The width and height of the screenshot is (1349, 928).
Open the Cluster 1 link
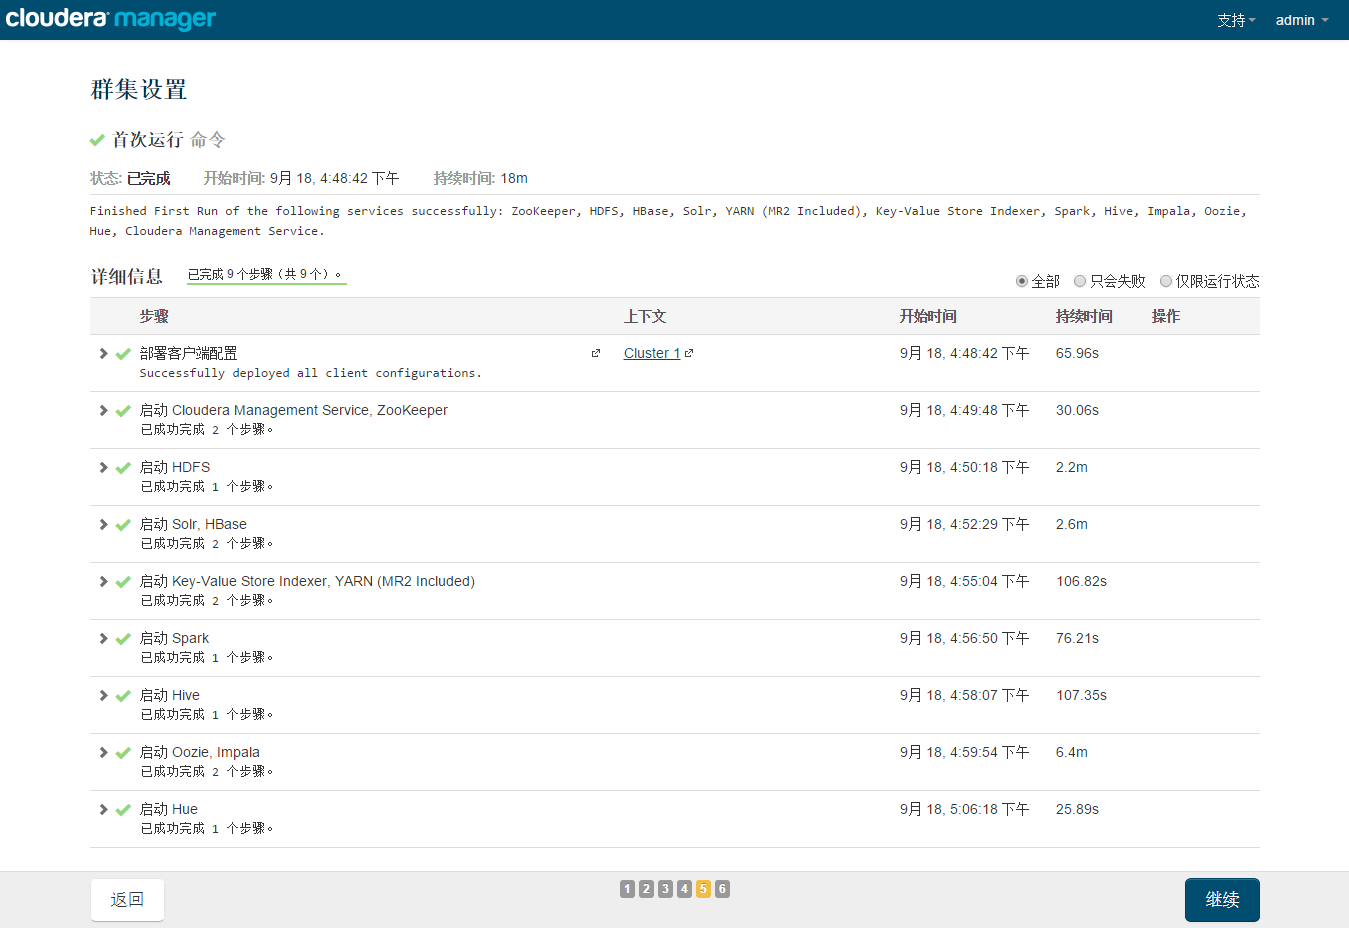652,353
